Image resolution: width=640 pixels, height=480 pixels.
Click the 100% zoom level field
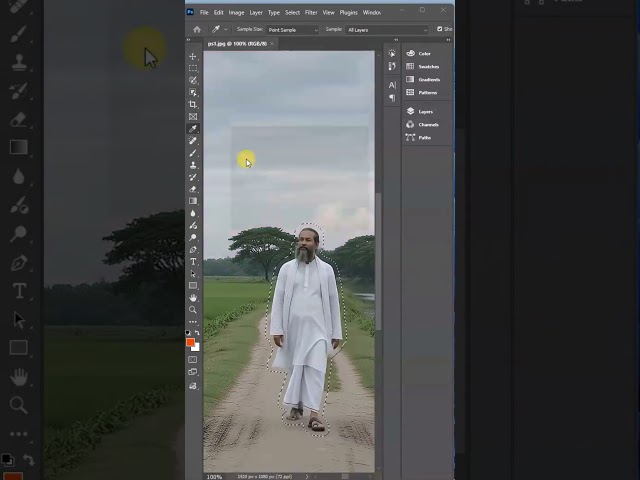(214, 476)
